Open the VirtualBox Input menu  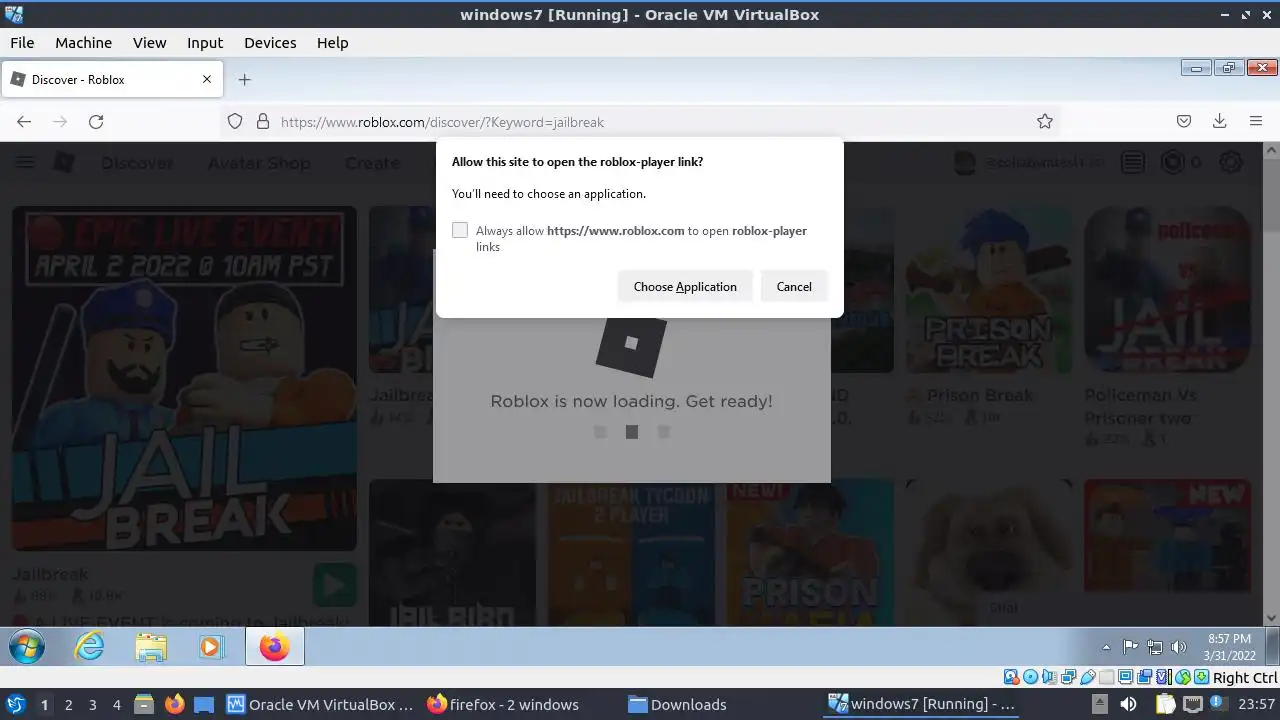pos(205,43)
